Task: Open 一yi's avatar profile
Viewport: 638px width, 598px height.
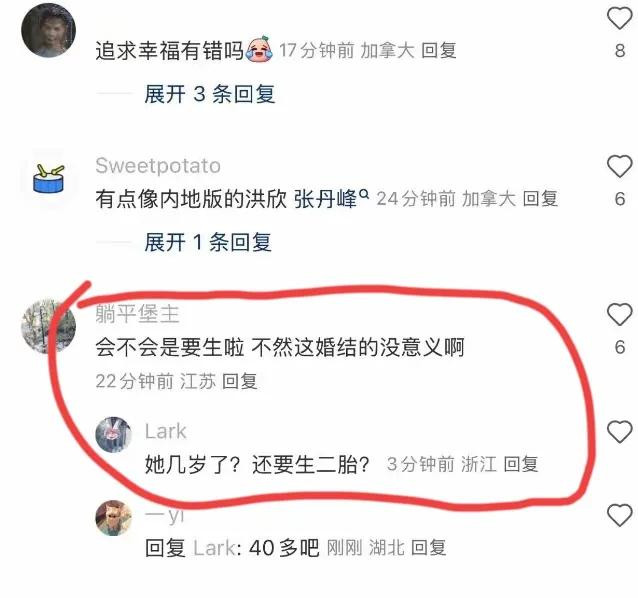Action: (114, 518)
